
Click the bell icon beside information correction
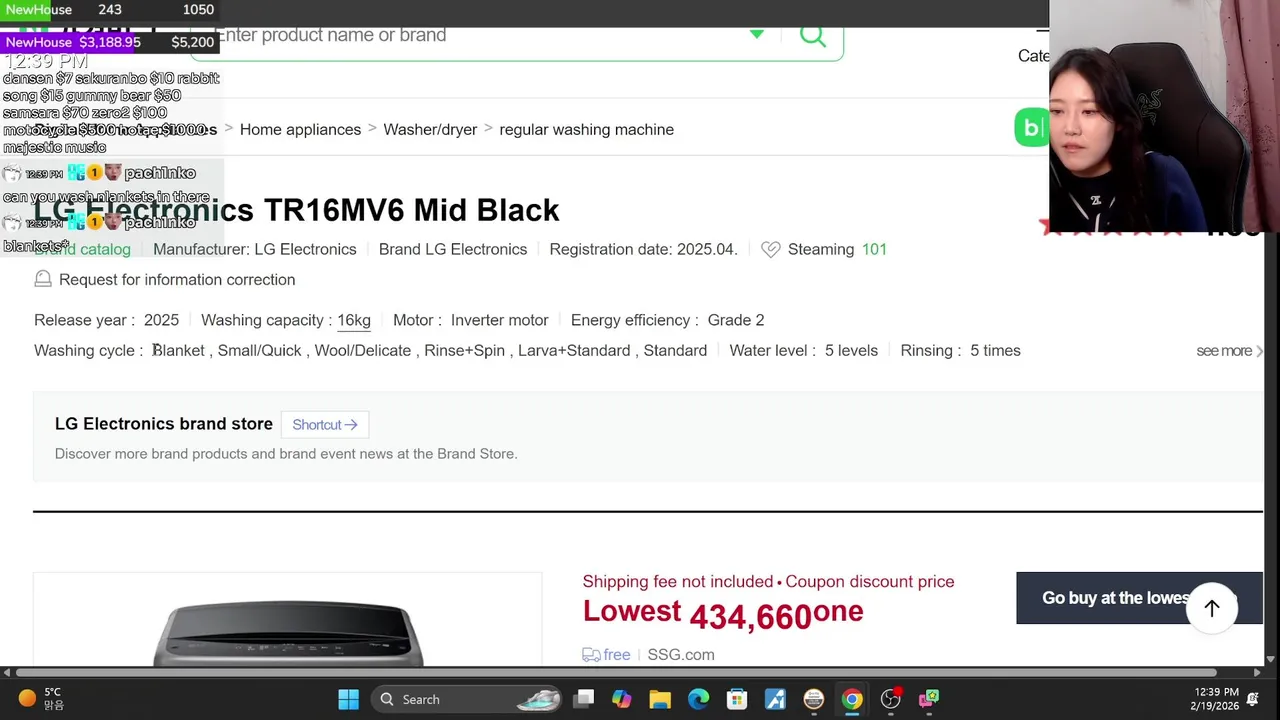(43, 279)
